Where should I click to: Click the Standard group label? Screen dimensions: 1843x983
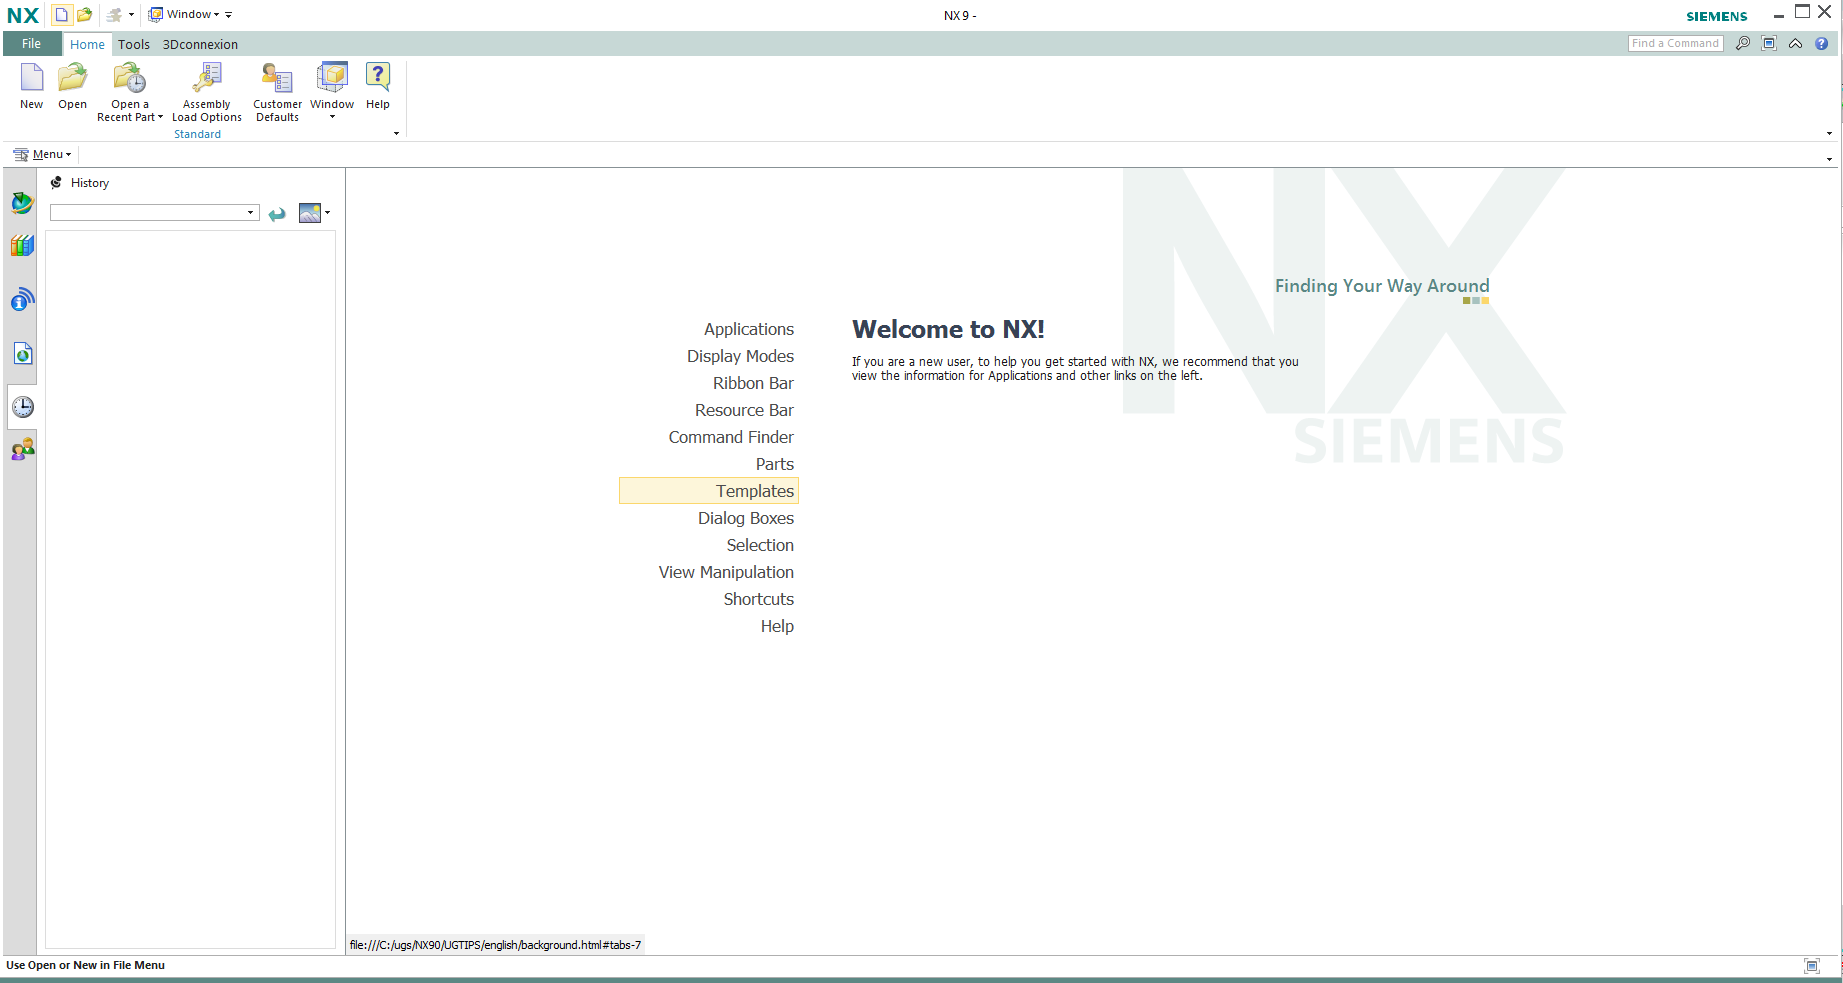(197, 134)
